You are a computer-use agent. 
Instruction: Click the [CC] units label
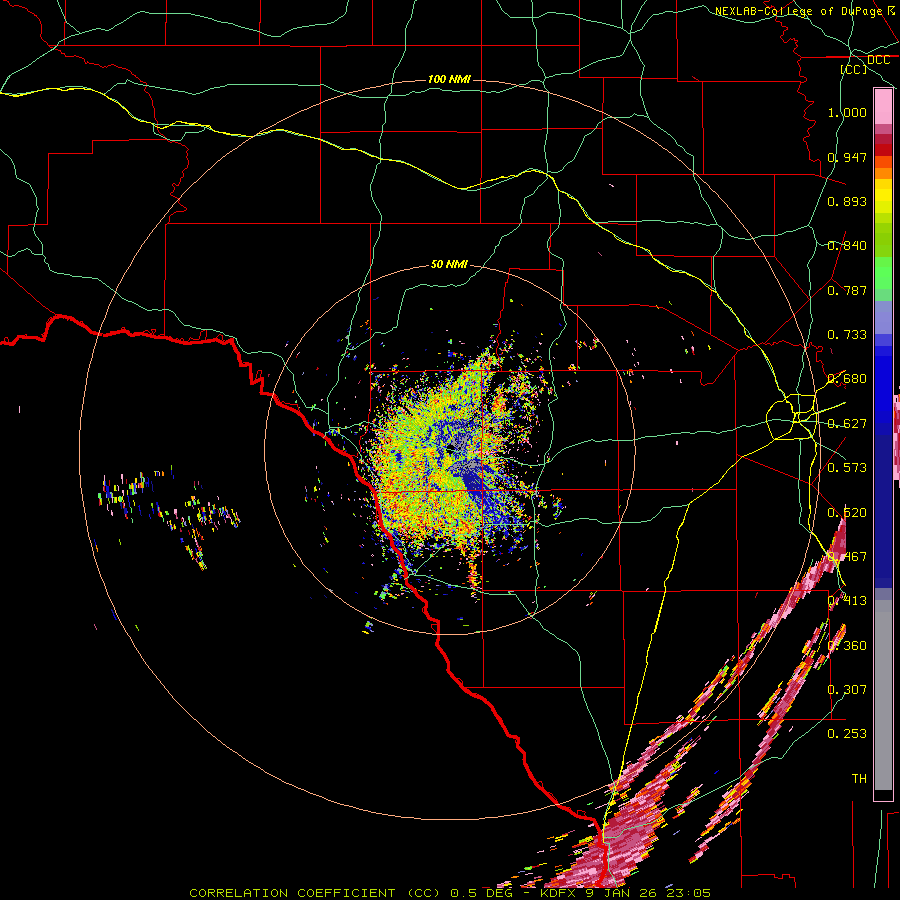(x=854, y=69)
